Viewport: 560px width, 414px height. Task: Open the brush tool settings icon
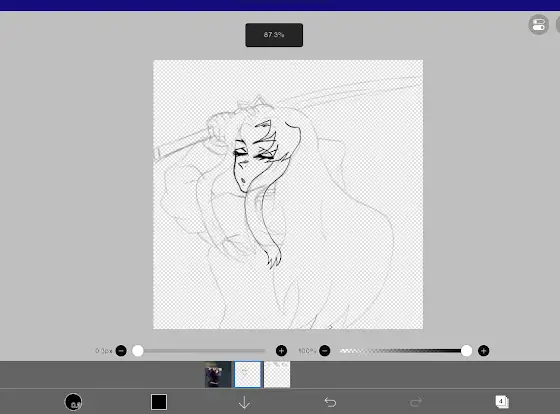[73, 402]
